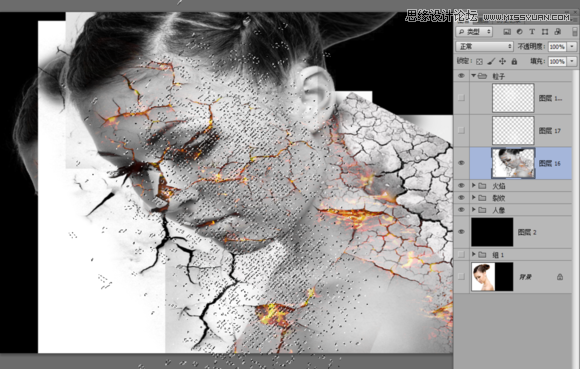This screenshot has width=580, height=369.
Task: Hide the 人像 group
Action: pos(461,210)
